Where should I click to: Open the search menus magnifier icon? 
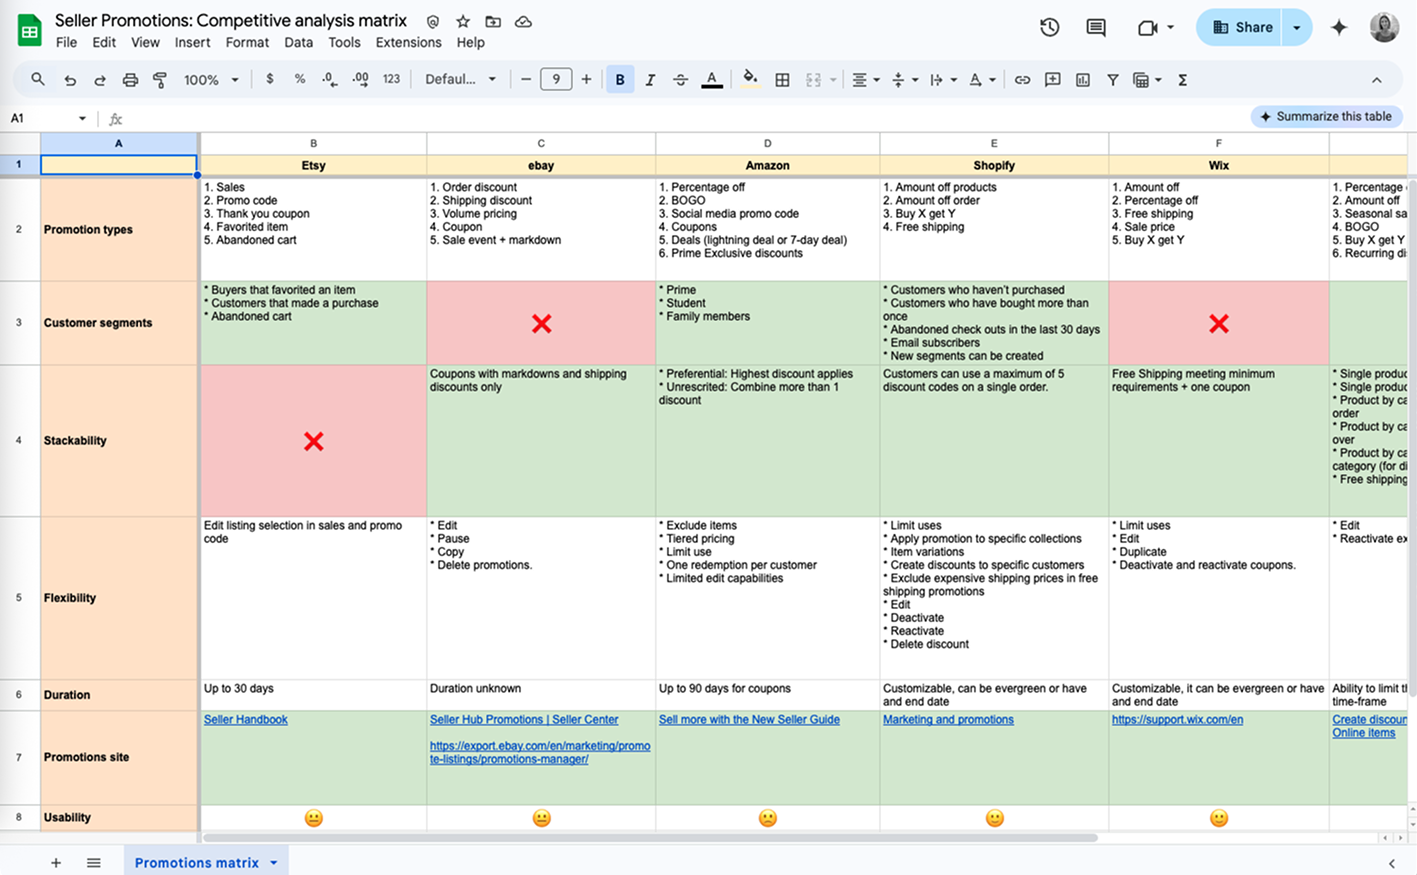click(38, 79)
